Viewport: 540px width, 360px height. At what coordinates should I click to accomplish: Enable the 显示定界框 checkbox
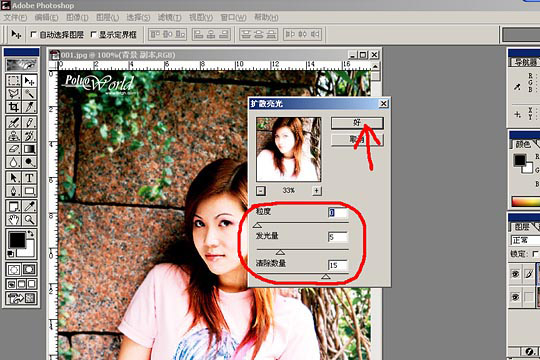(93, 34)
